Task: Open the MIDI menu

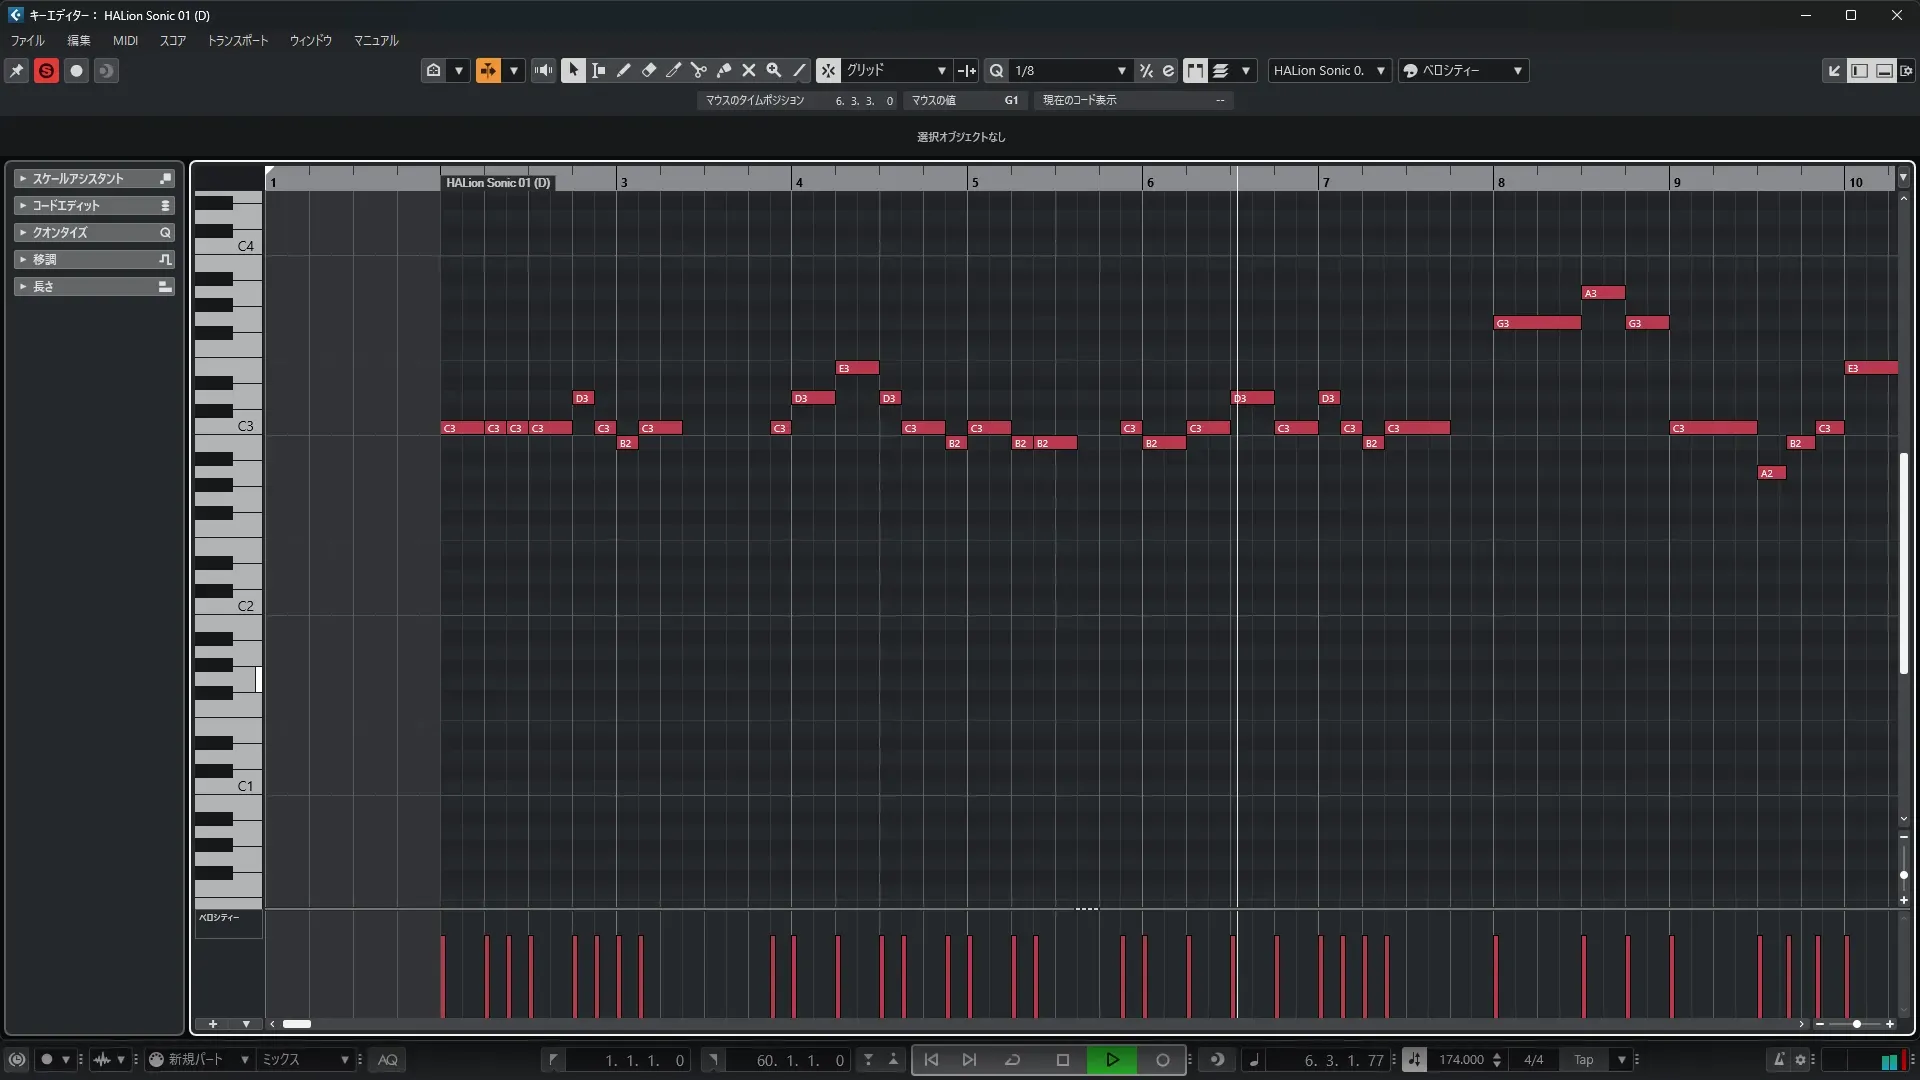Action: pyautogui.click(x=125, y=41)
